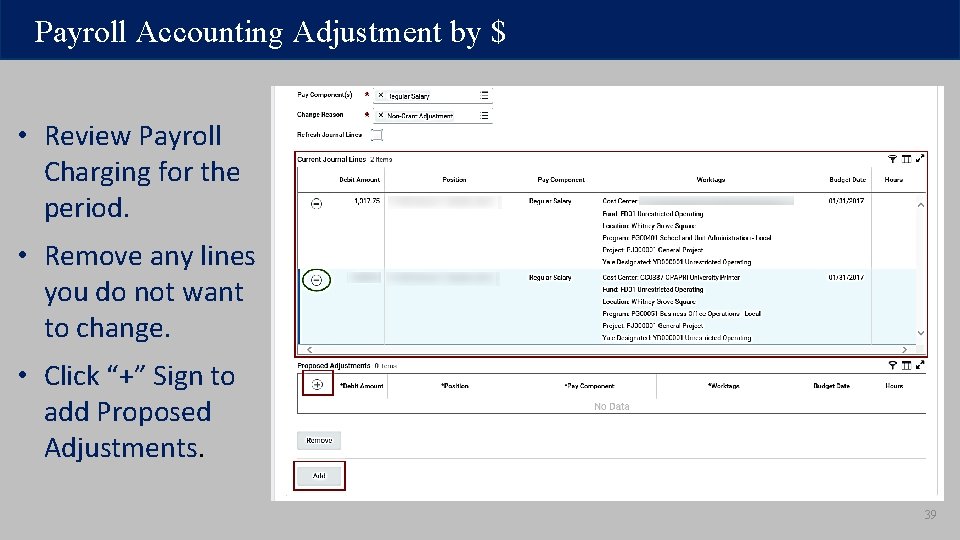Remove the first journal line with amount 1,017.75

(316, 203)
